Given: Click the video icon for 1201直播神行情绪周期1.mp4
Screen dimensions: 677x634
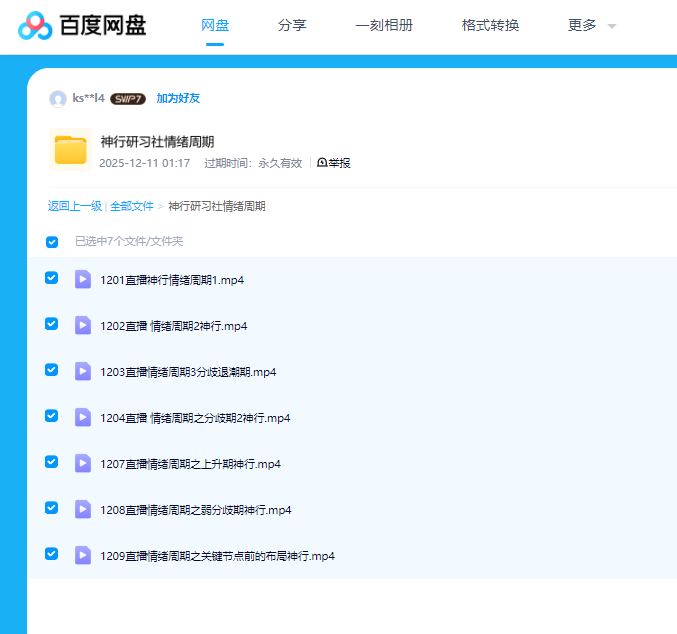Looking at the screenshot, I should (83, 279).
